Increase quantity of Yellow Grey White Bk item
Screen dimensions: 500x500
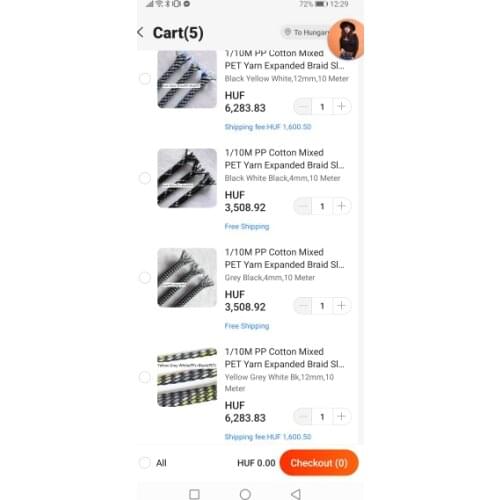341,416
